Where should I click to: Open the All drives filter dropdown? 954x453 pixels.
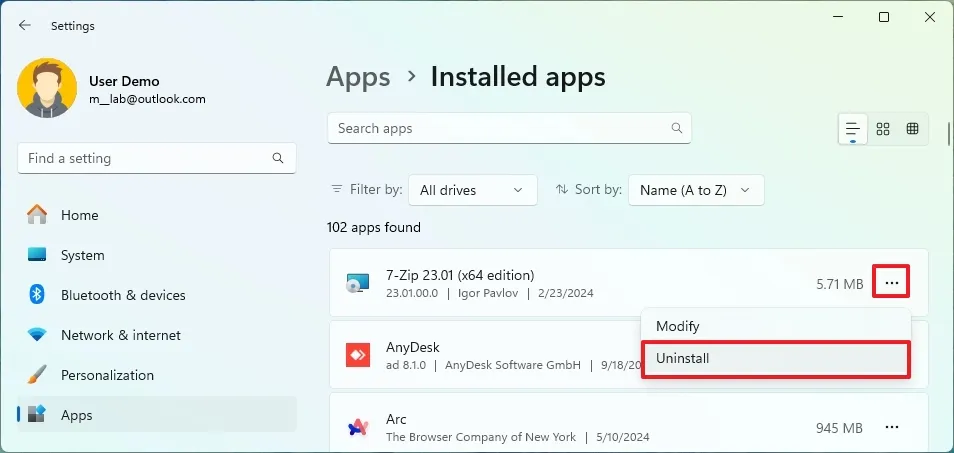coord(472,190)
